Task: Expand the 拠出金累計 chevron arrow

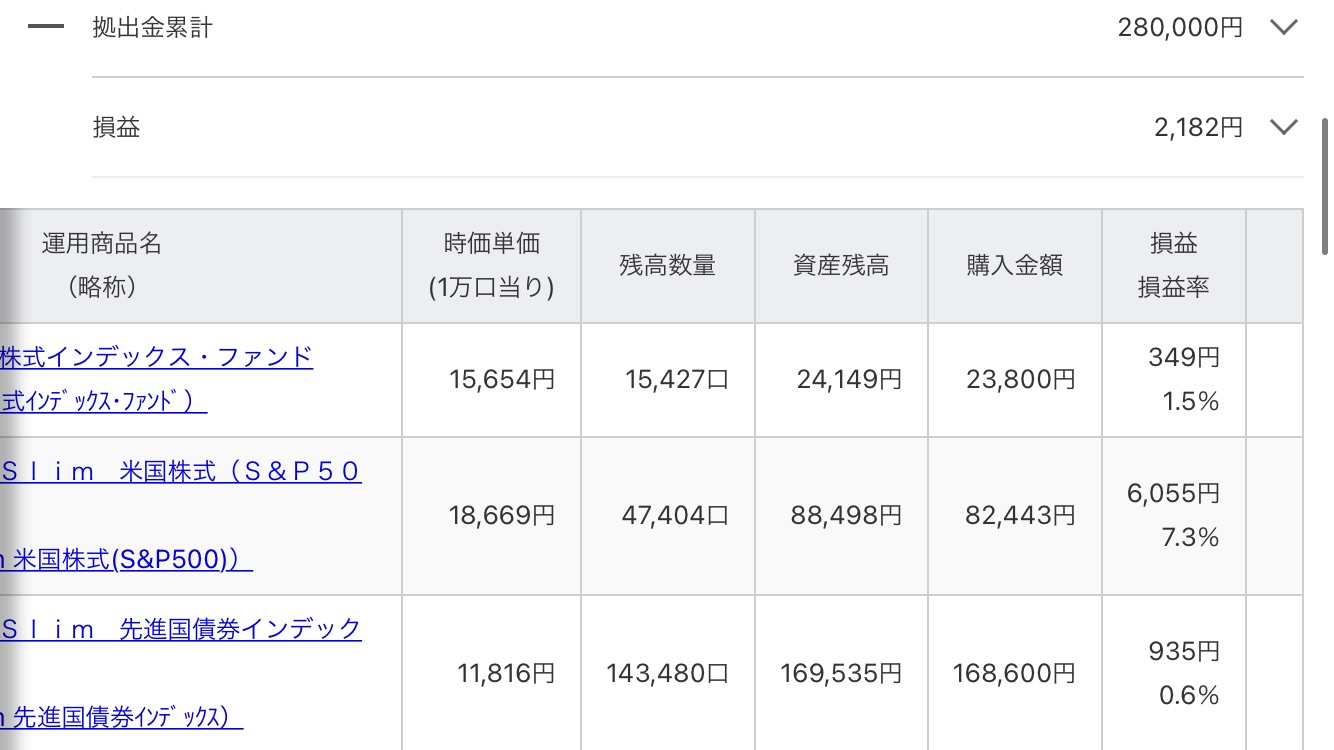Action: point(1283,27)
